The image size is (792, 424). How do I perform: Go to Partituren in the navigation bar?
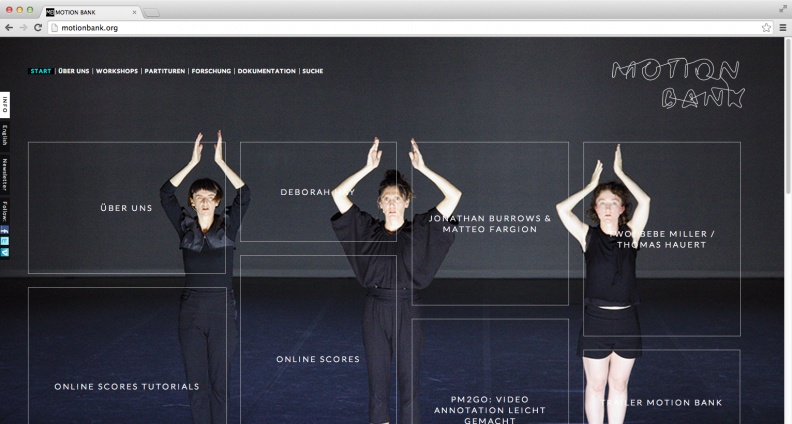(164, 71)
